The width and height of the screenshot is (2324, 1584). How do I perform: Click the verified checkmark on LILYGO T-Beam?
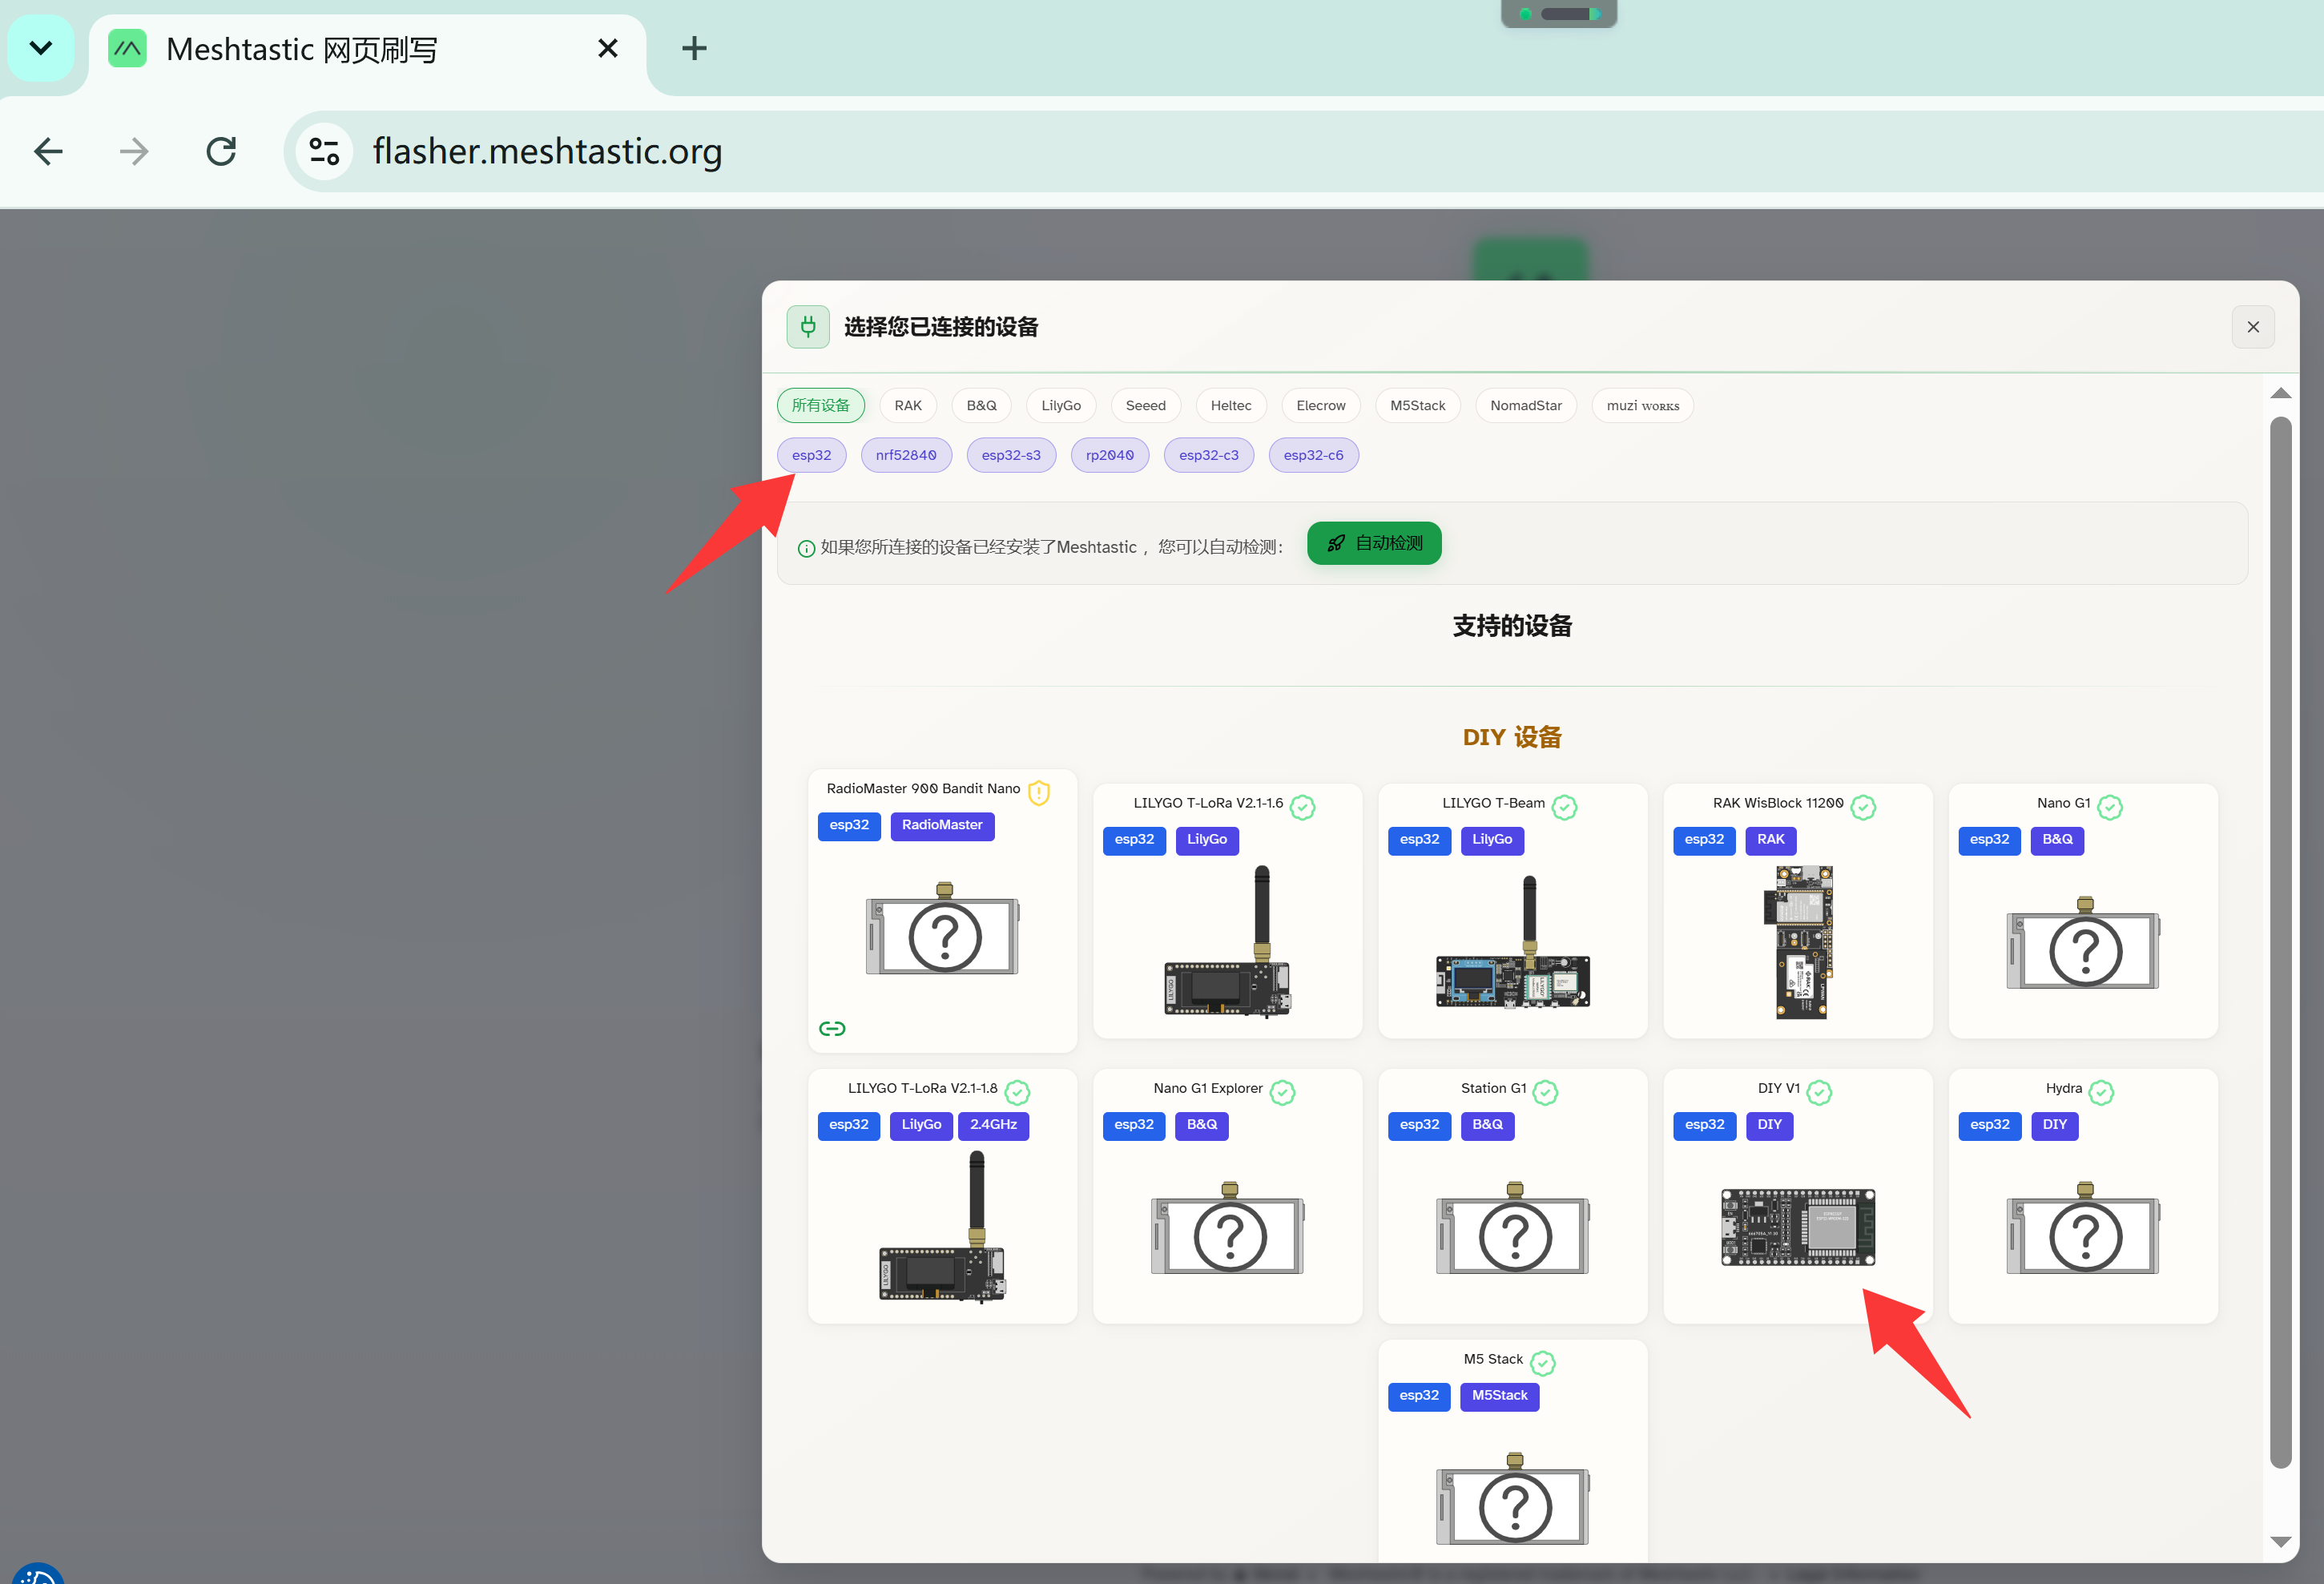click(x=1565, y=806)
